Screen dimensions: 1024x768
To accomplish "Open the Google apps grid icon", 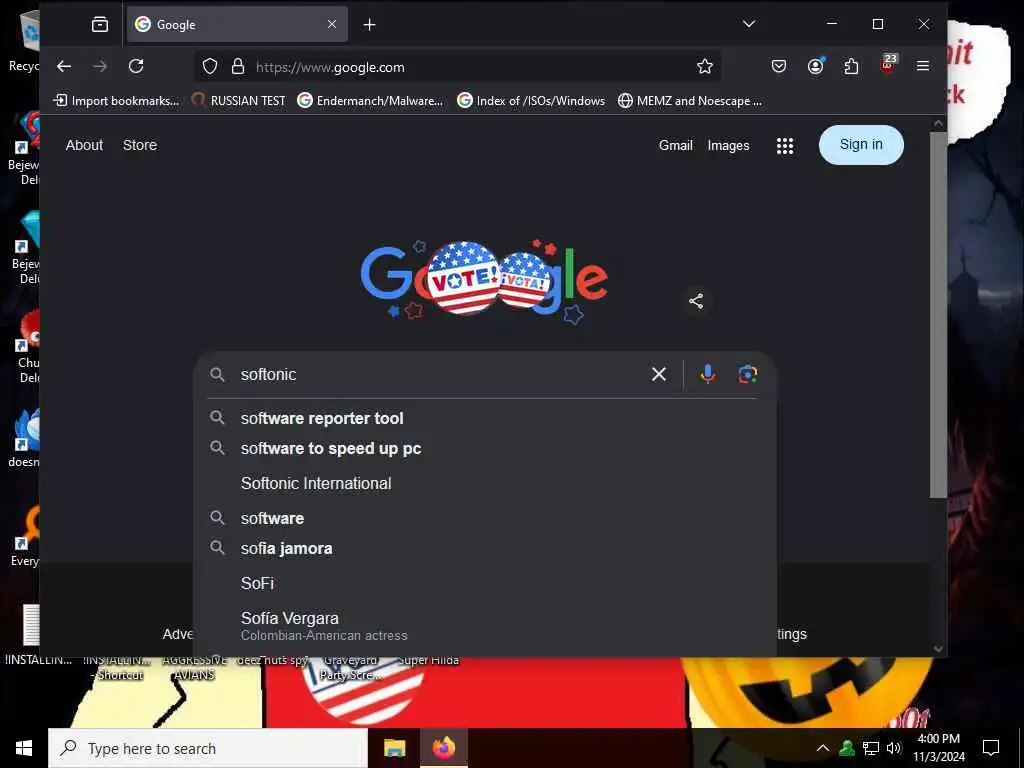I will pyautogui.click(x=785, y=146).
